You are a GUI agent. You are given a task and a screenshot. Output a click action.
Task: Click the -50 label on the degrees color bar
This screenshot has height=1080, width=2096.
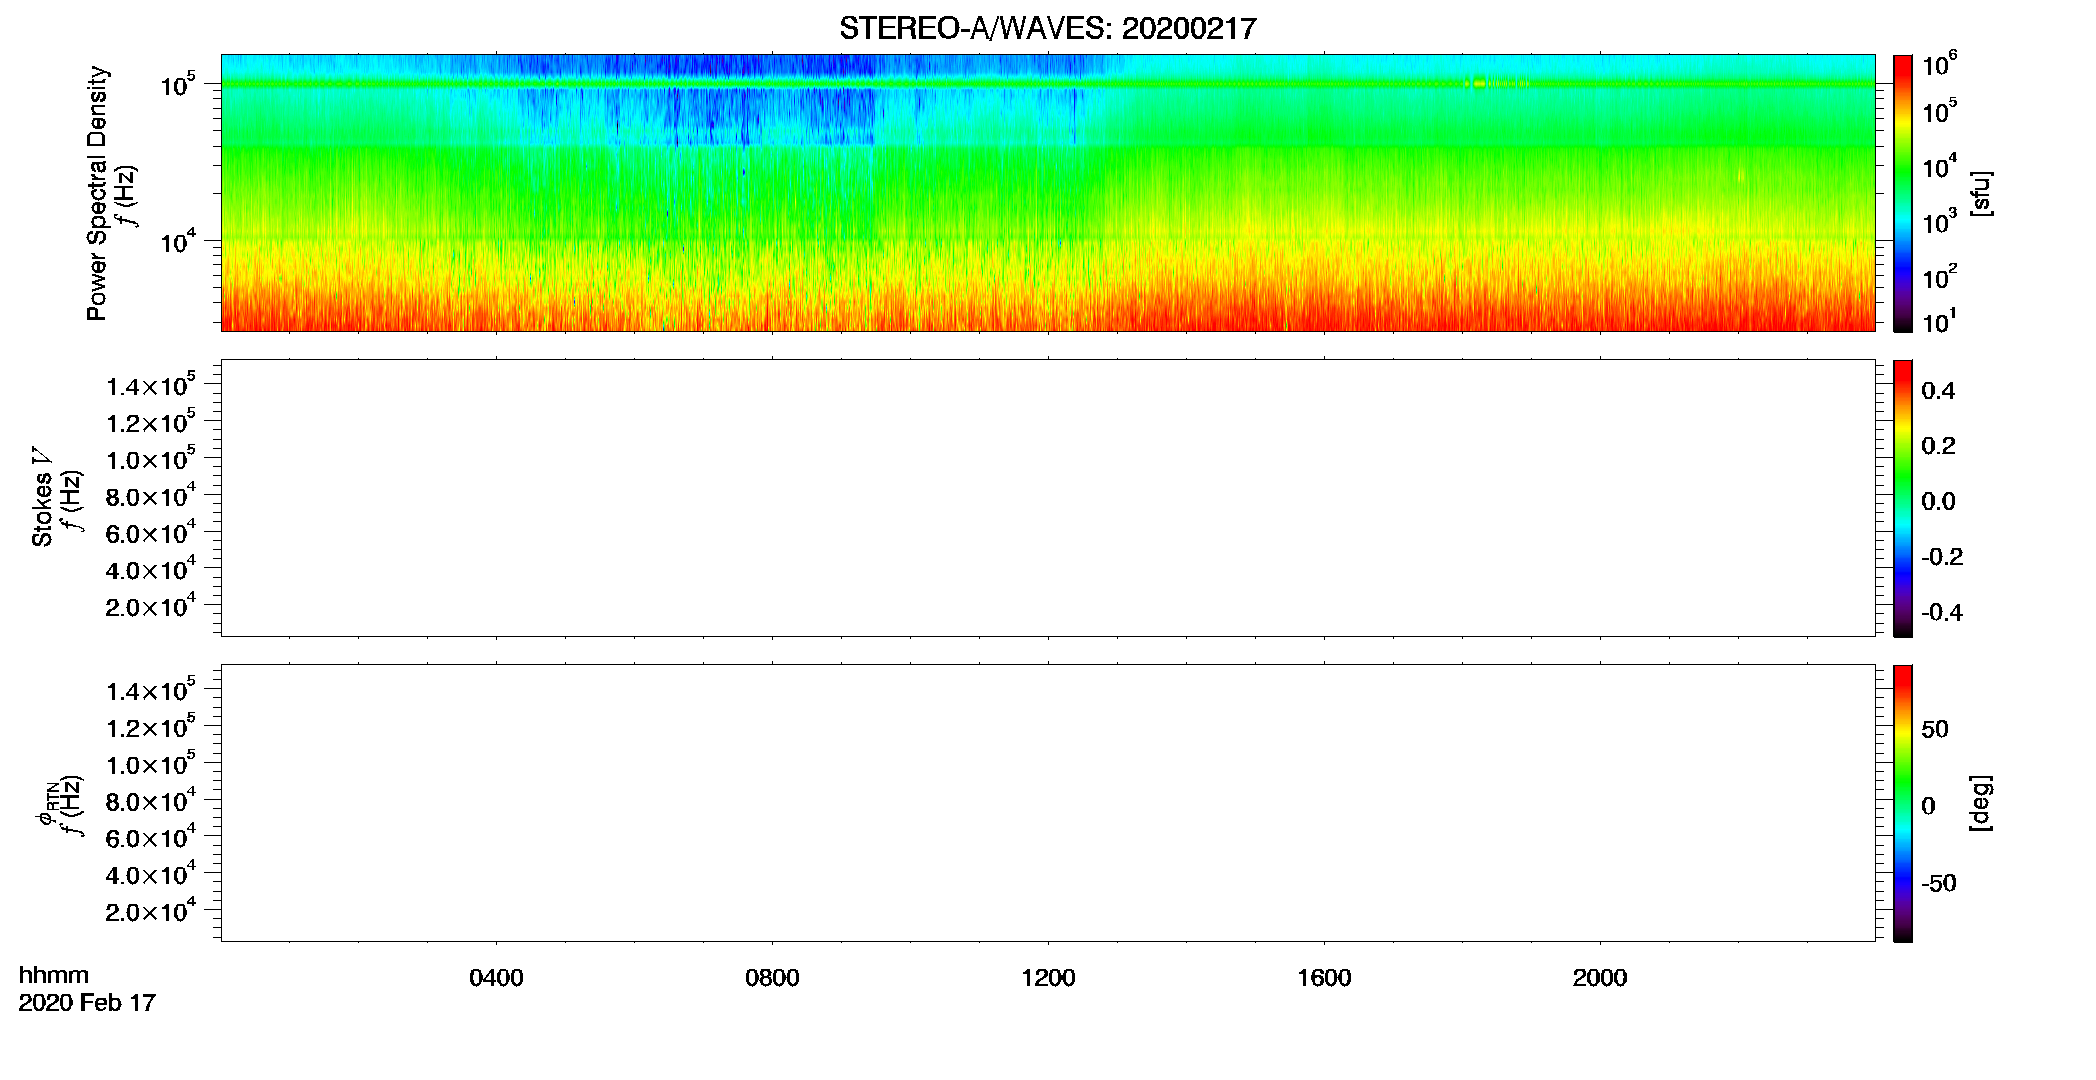1939,883
